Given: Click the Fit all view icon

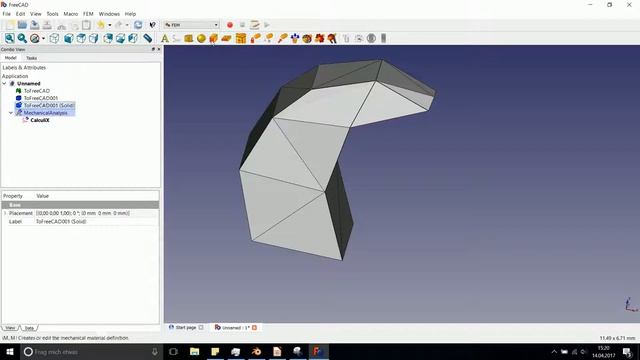Looking at the screenshot, I should (x=9, y=38).
